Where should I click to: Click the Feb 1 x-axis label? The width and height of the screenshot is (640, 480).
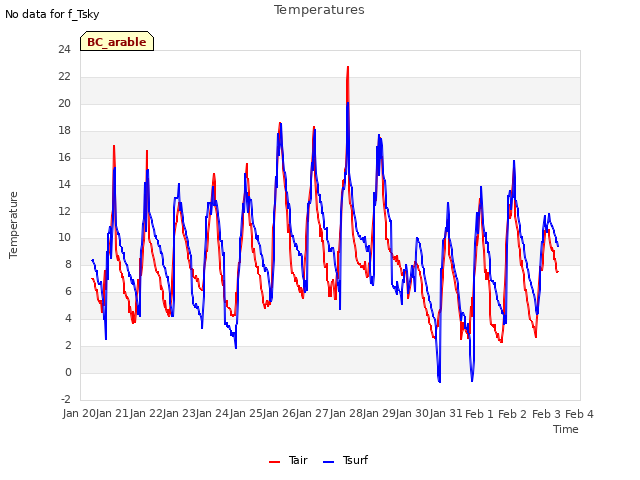click(x=480, y=414)
